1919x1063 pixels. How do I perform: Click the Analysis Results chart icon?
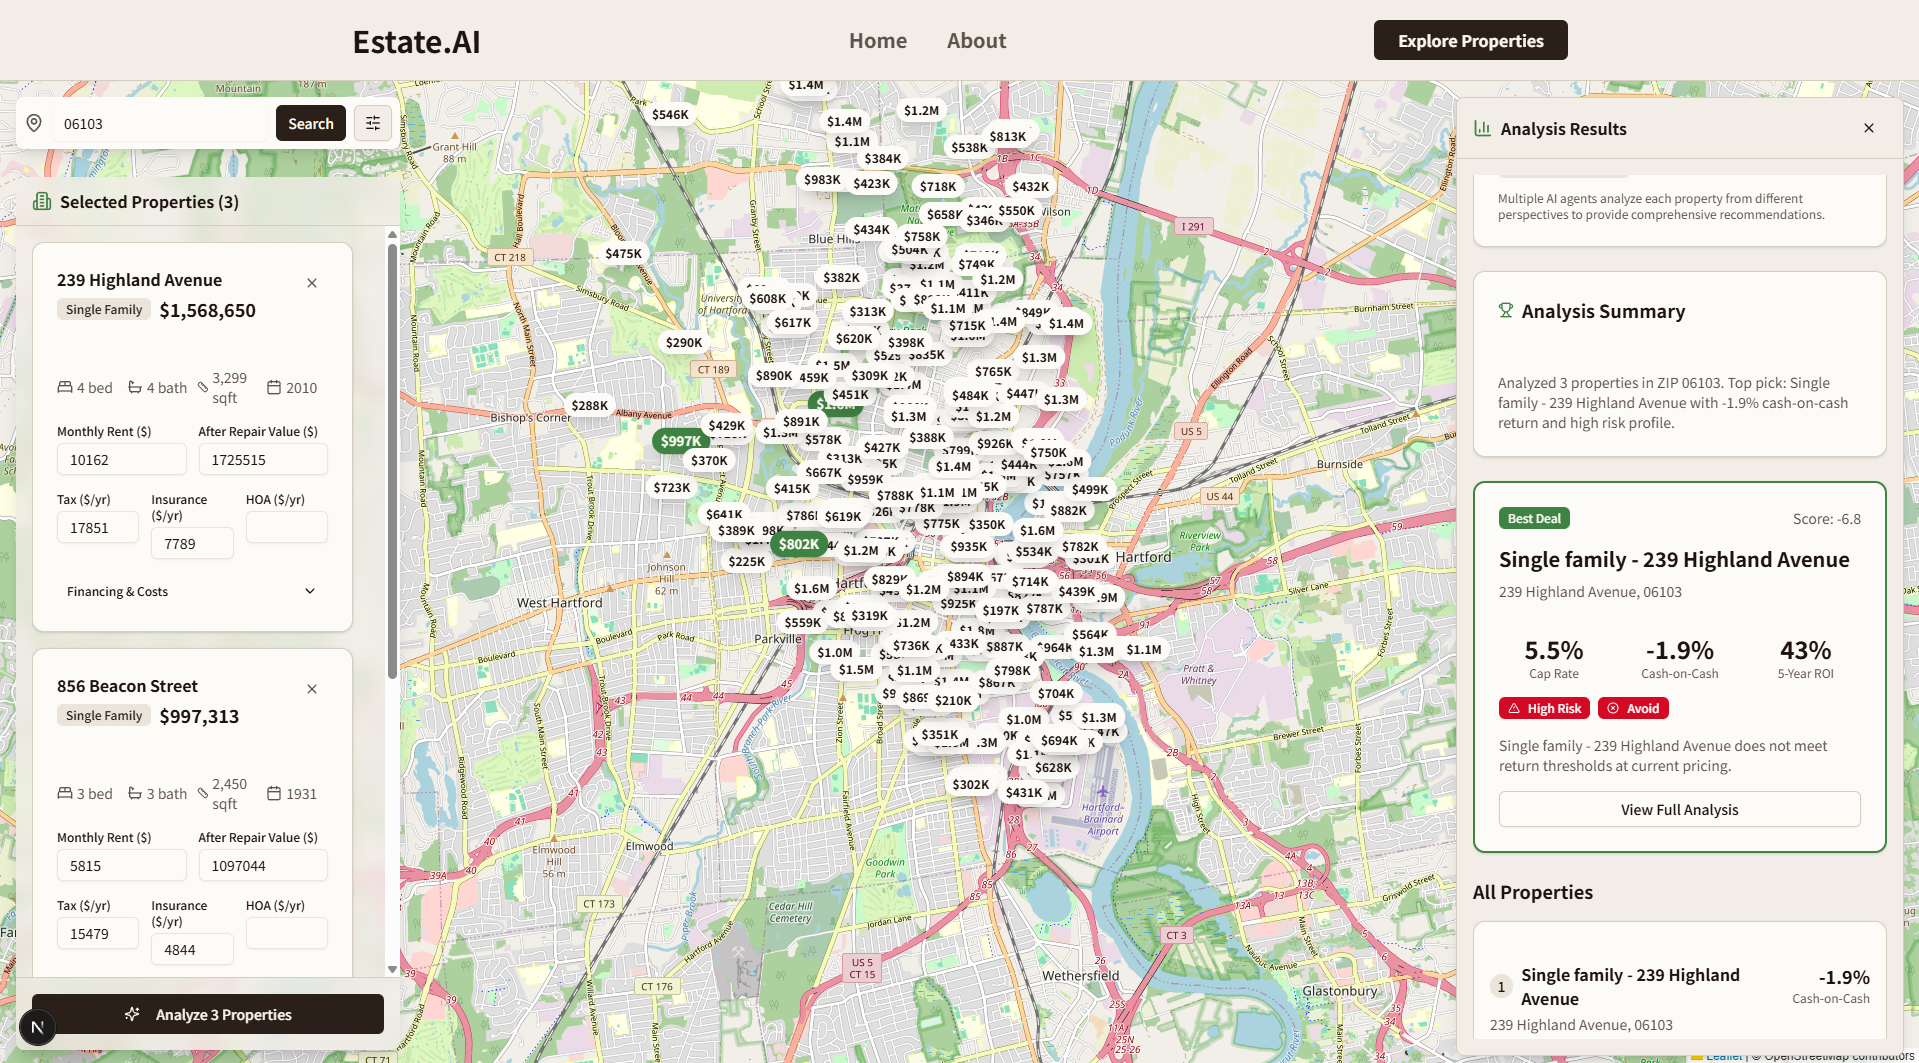[x=1483, y=128]
